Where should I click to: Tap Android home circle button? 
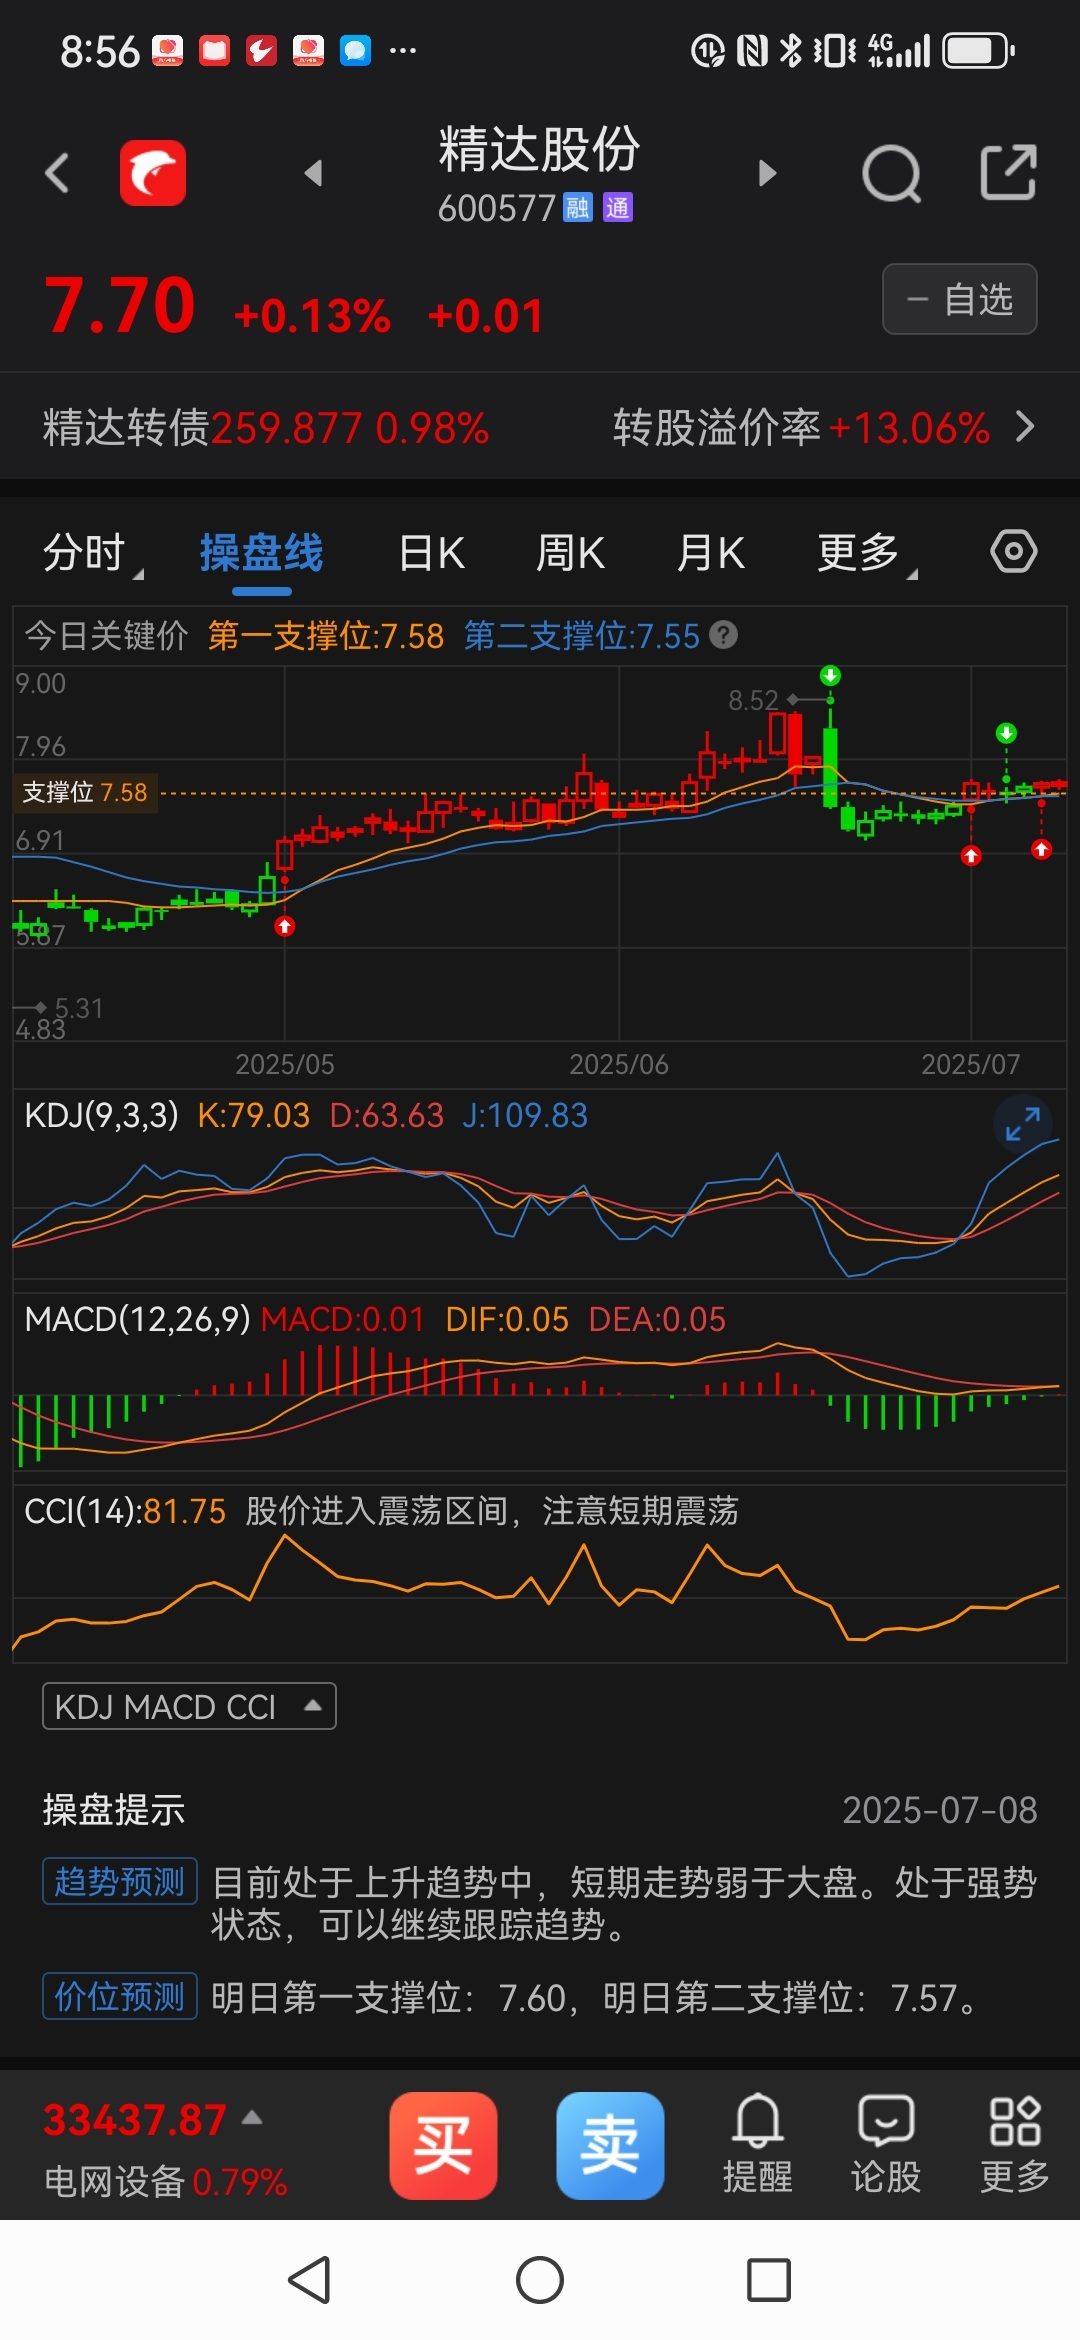tap(540, 2281)
